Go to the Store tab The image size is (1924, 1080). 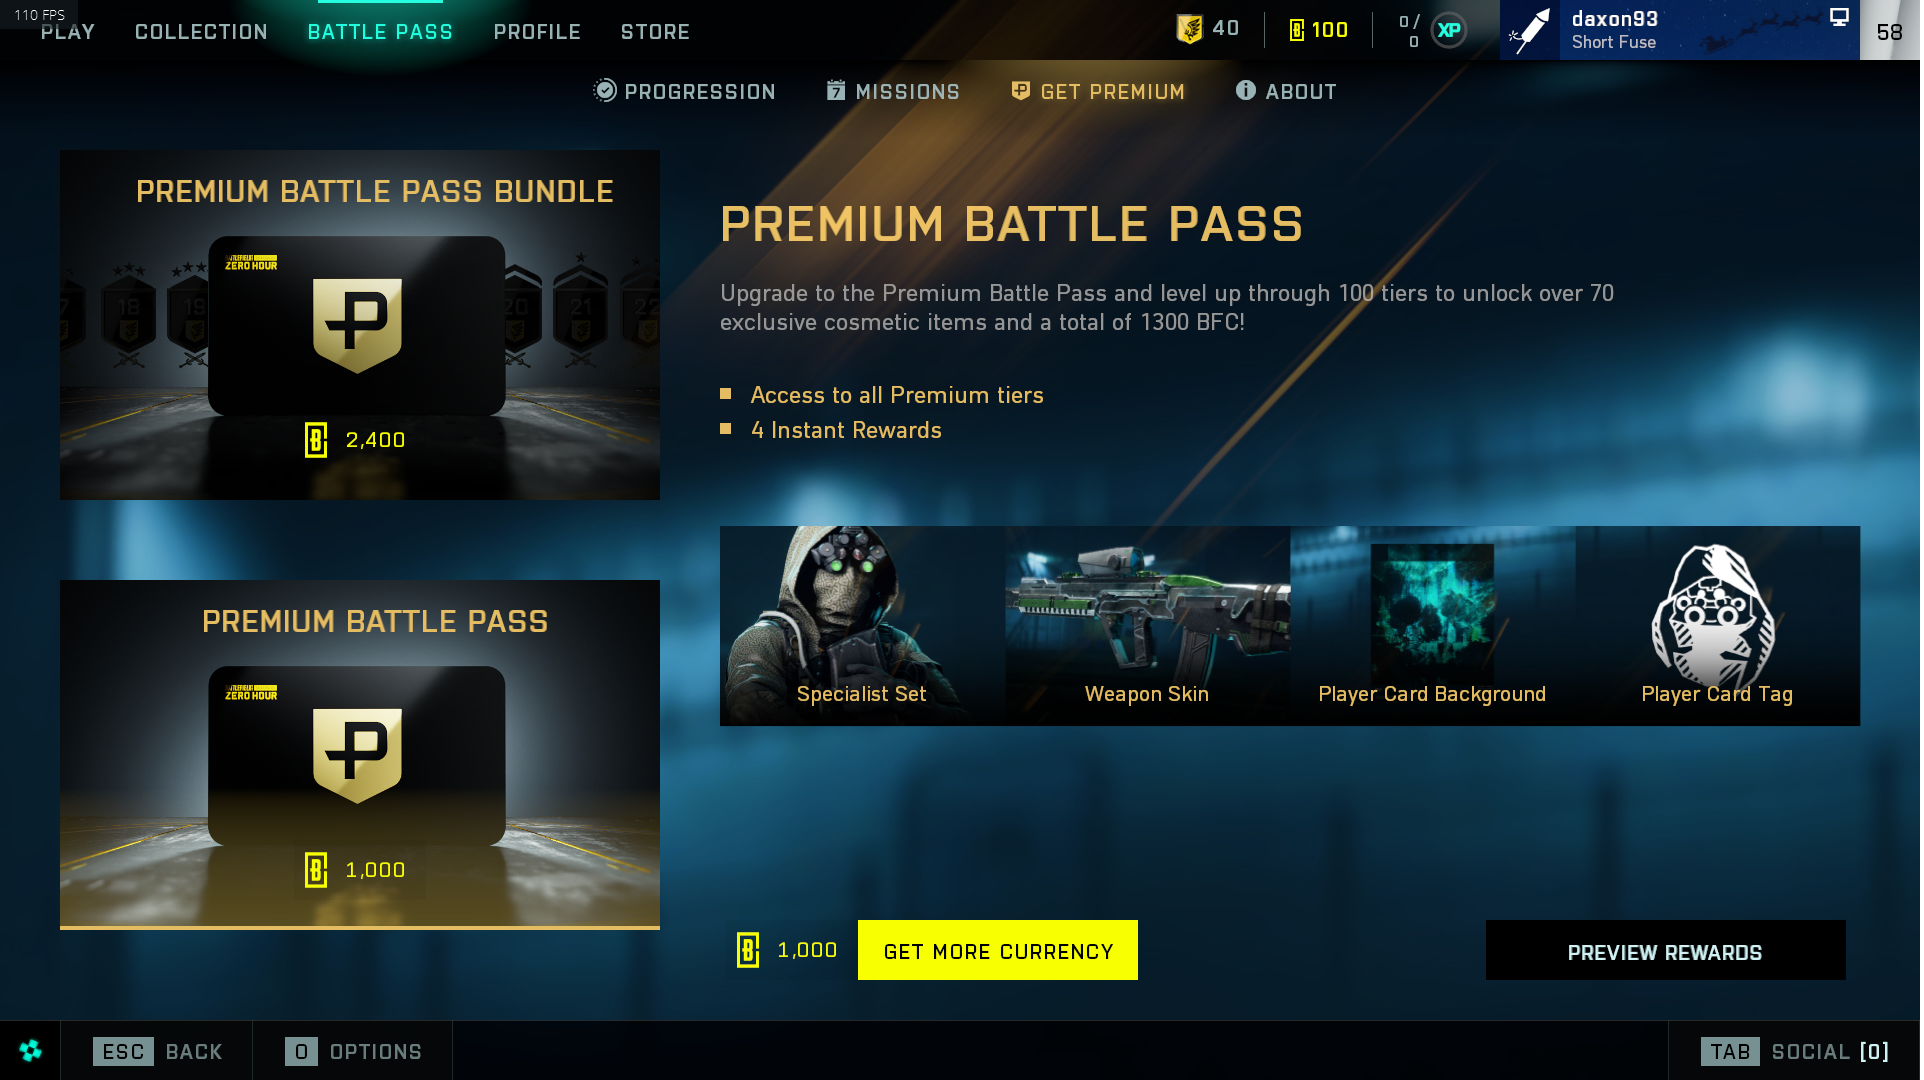pos(655,32)
